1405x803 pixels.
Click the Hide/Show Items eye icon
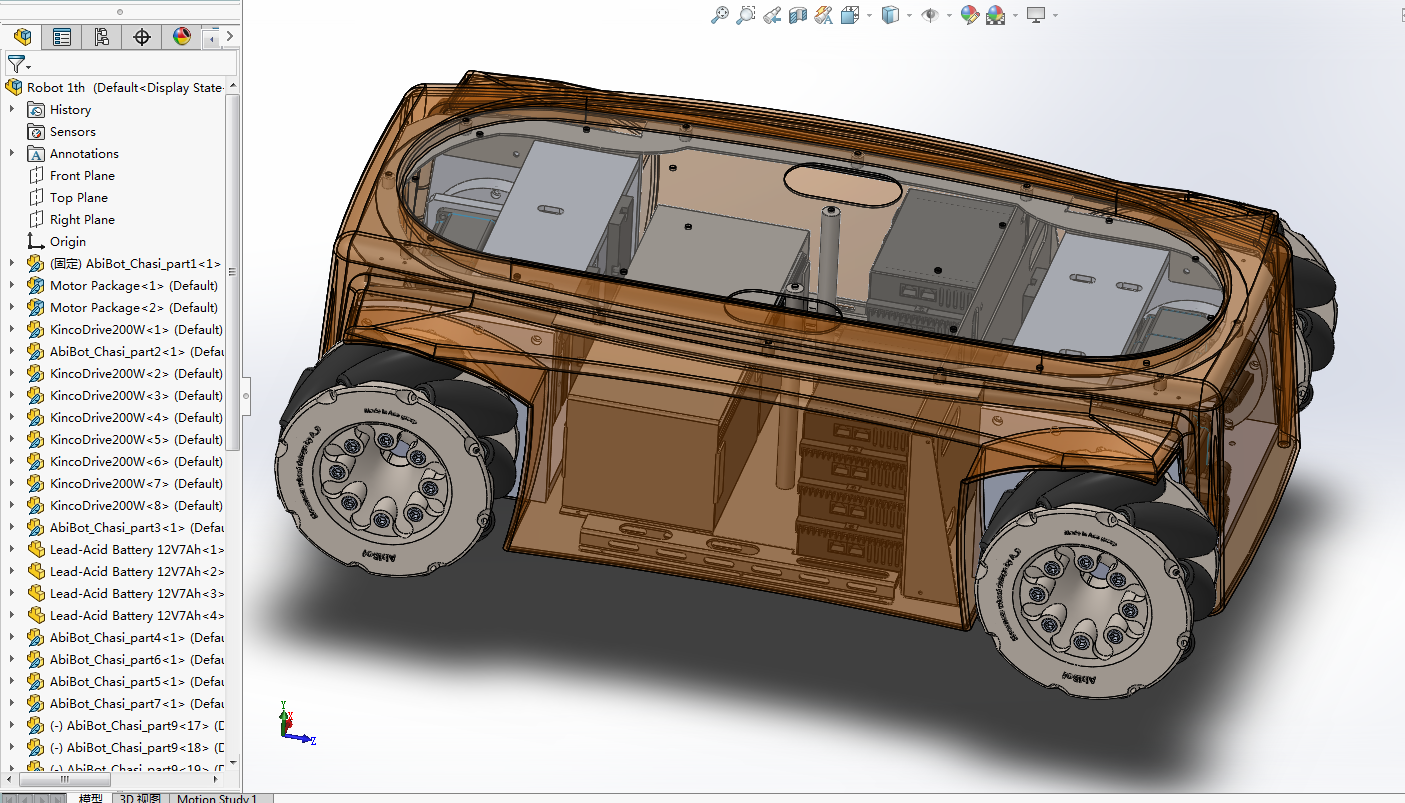(x=930, y=15)
